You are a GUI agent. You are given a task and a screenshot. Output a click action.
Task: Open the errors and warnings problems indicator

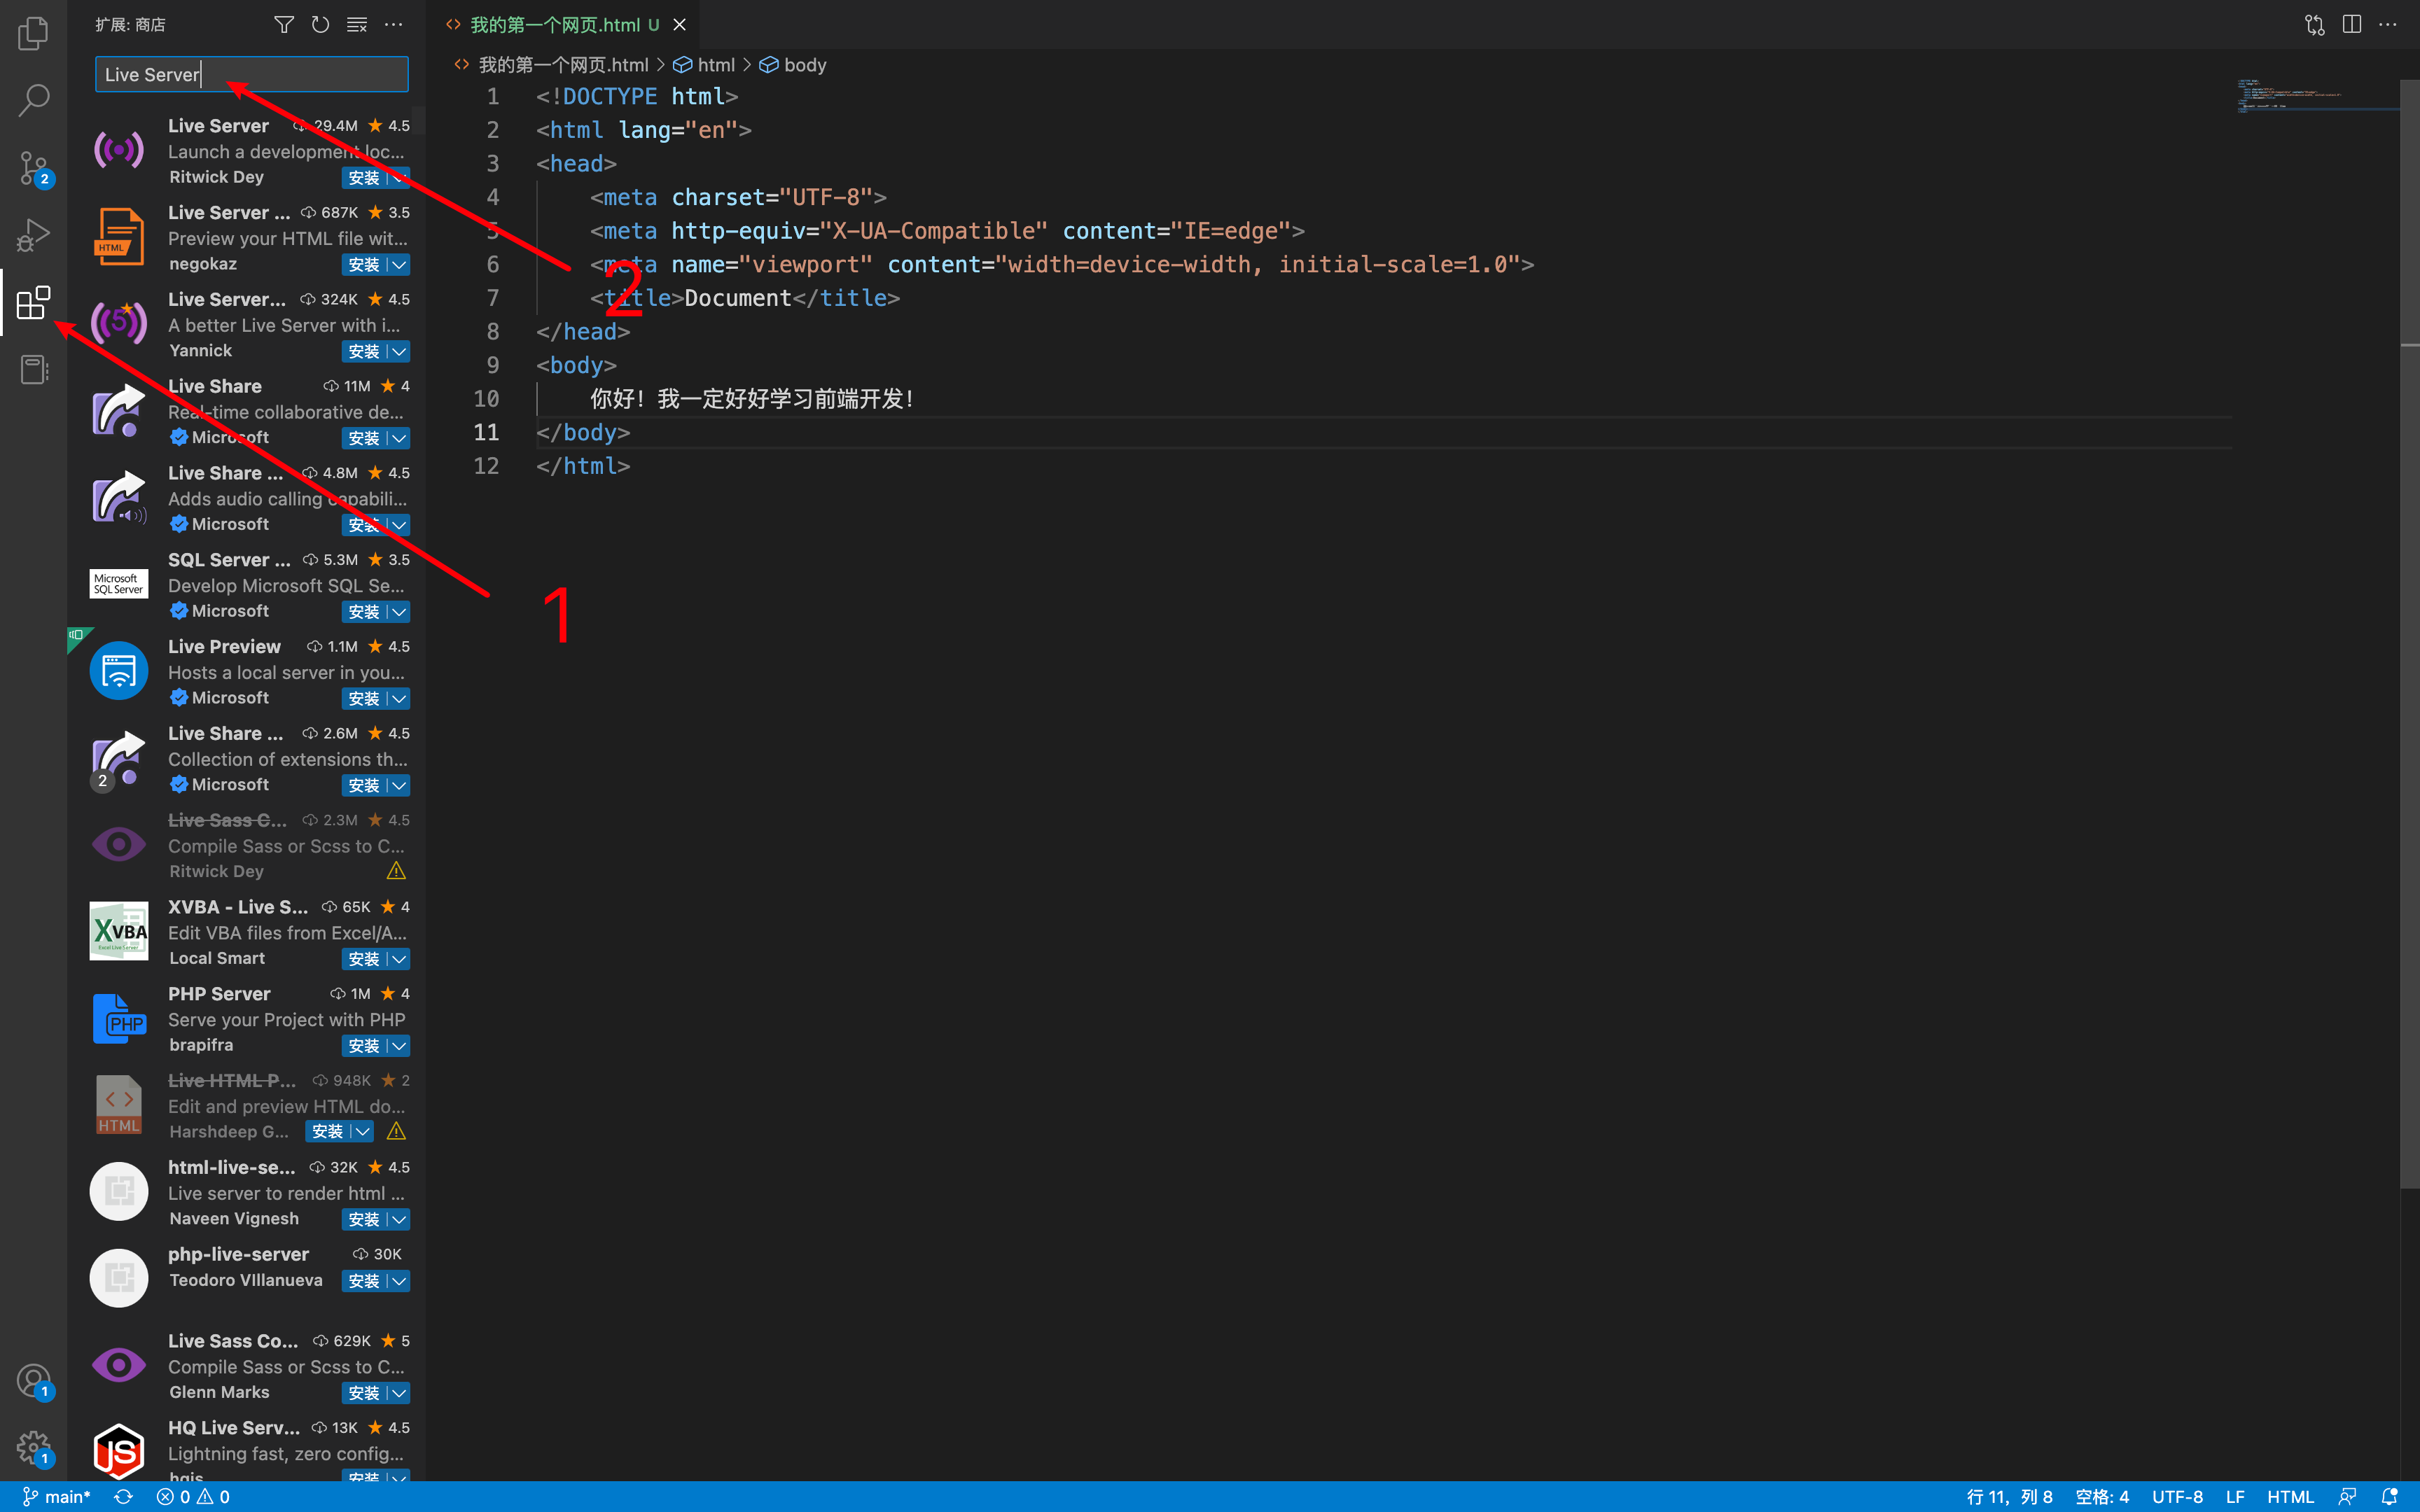(193, 1496)
